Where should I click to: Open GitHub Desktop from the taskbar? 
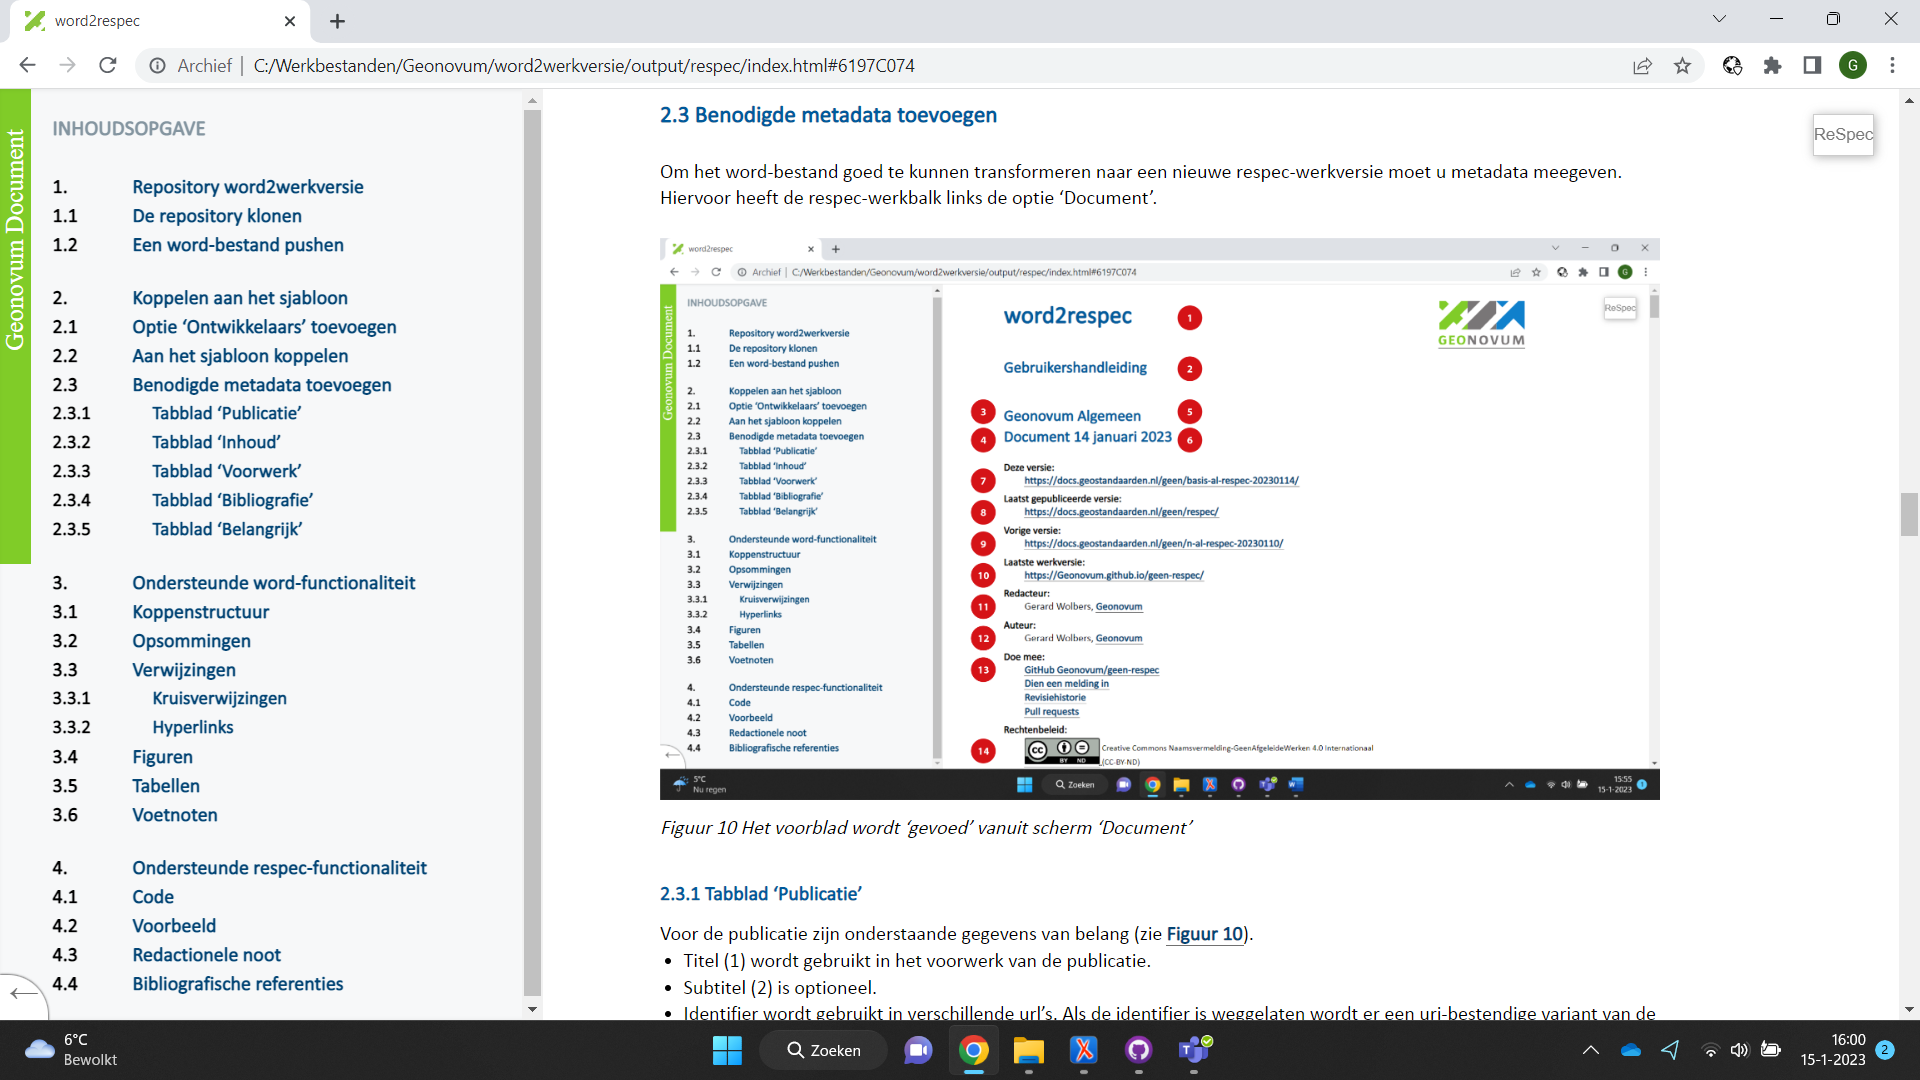(1138, 1050)
